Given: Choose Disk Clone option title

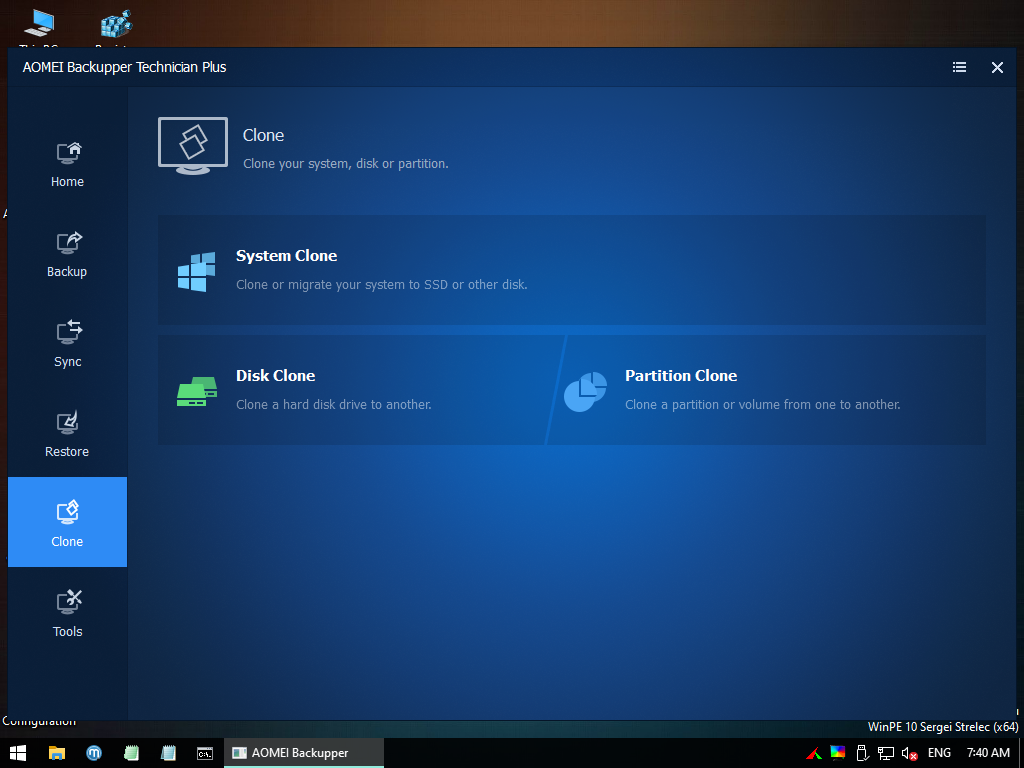Looking at the screenshot, I should [x=275, y=376].
